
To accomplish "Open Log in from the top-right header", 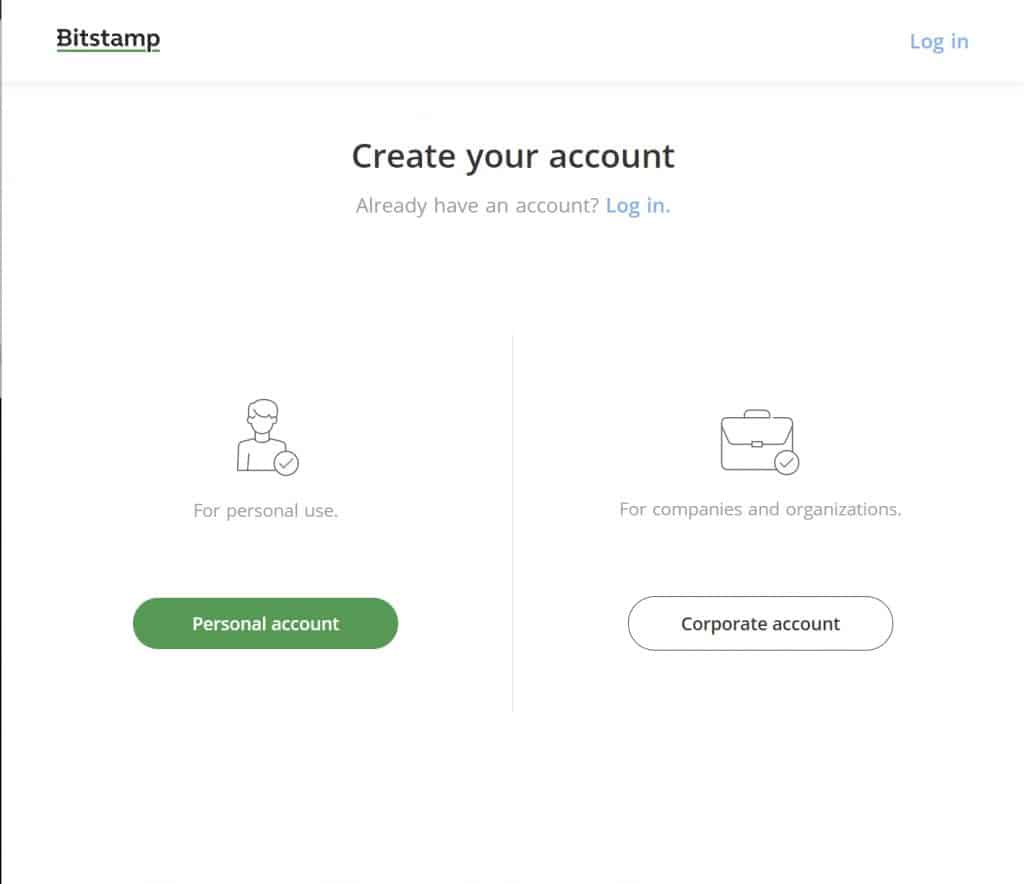I will 938,41.
